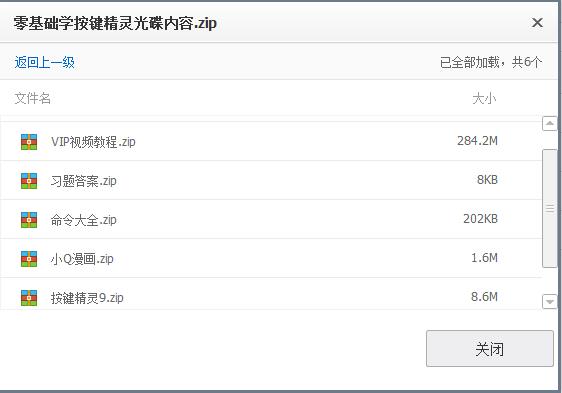
Task: Click the VIP视频教程.zip archive icon
Action: tap(29, 142)
